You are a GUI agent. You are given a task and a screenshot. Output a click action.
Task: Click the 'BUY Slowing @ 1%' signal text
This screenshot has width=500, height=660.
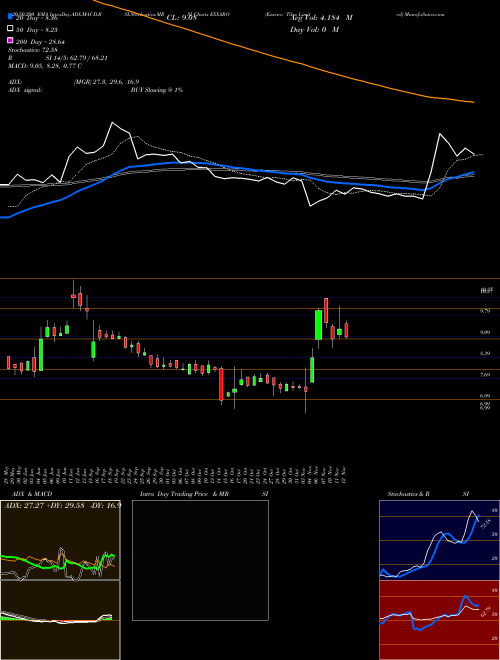tap(157, 90)
